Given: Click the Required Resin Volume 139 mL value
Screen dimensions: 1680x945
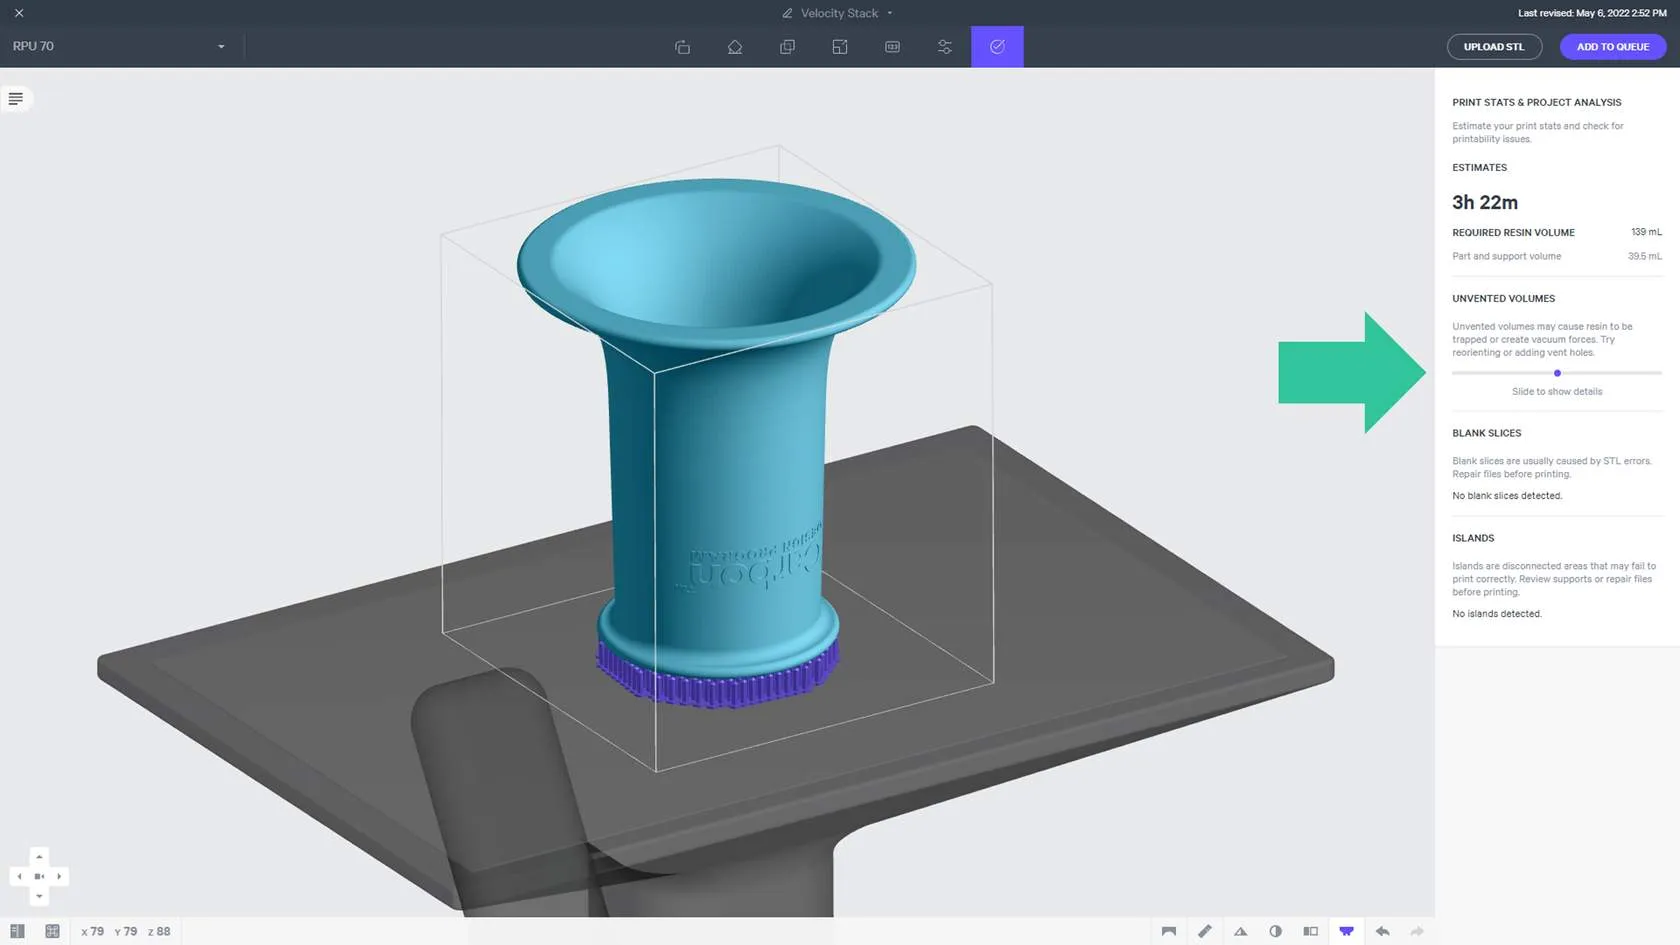Looking at the screenshot, I should tap(1646, 232).
